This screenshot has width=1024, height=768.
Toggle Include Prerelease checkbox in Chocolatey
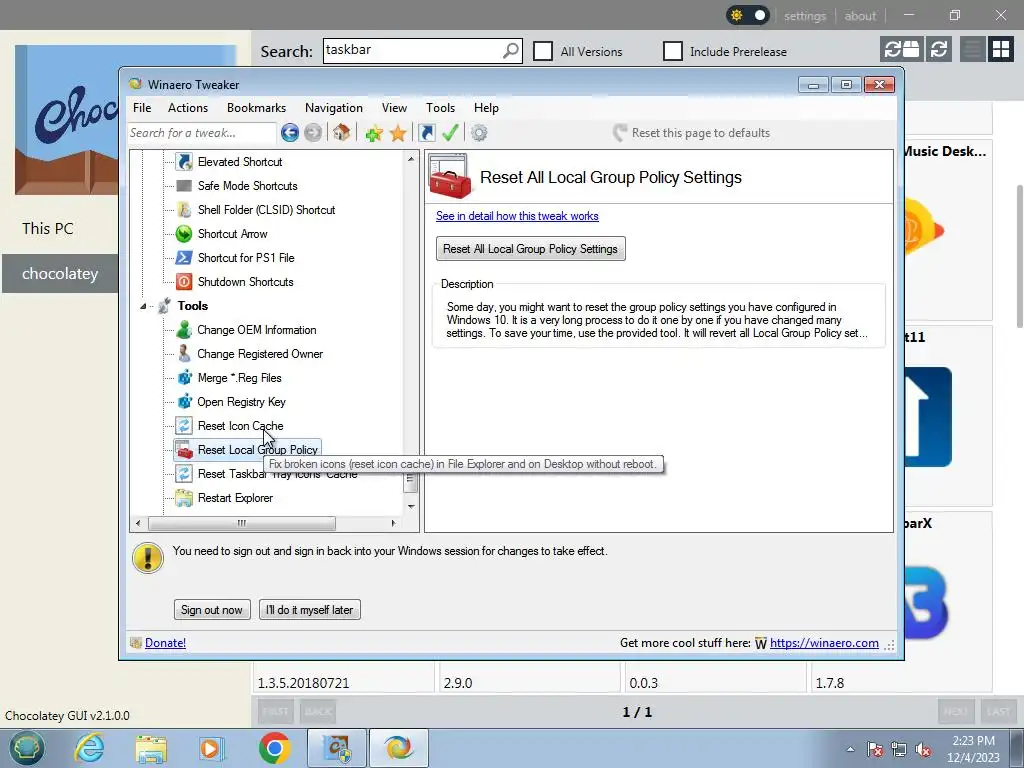tap(673, 52)
